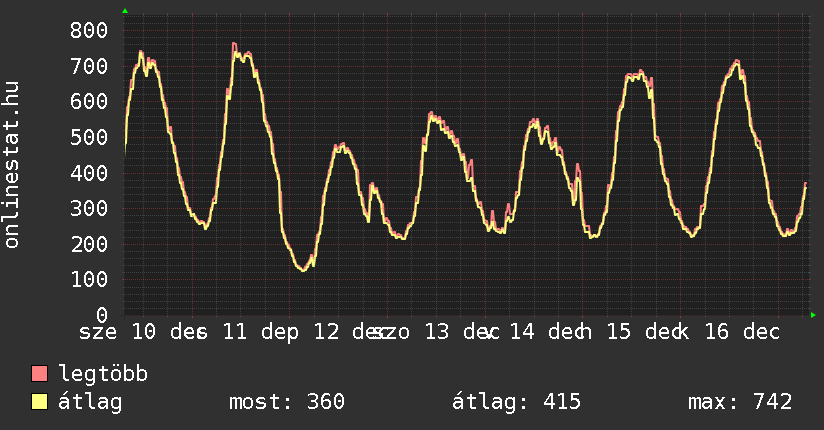Click the onlinestat.hu vertical axis title

coord(13,165)
